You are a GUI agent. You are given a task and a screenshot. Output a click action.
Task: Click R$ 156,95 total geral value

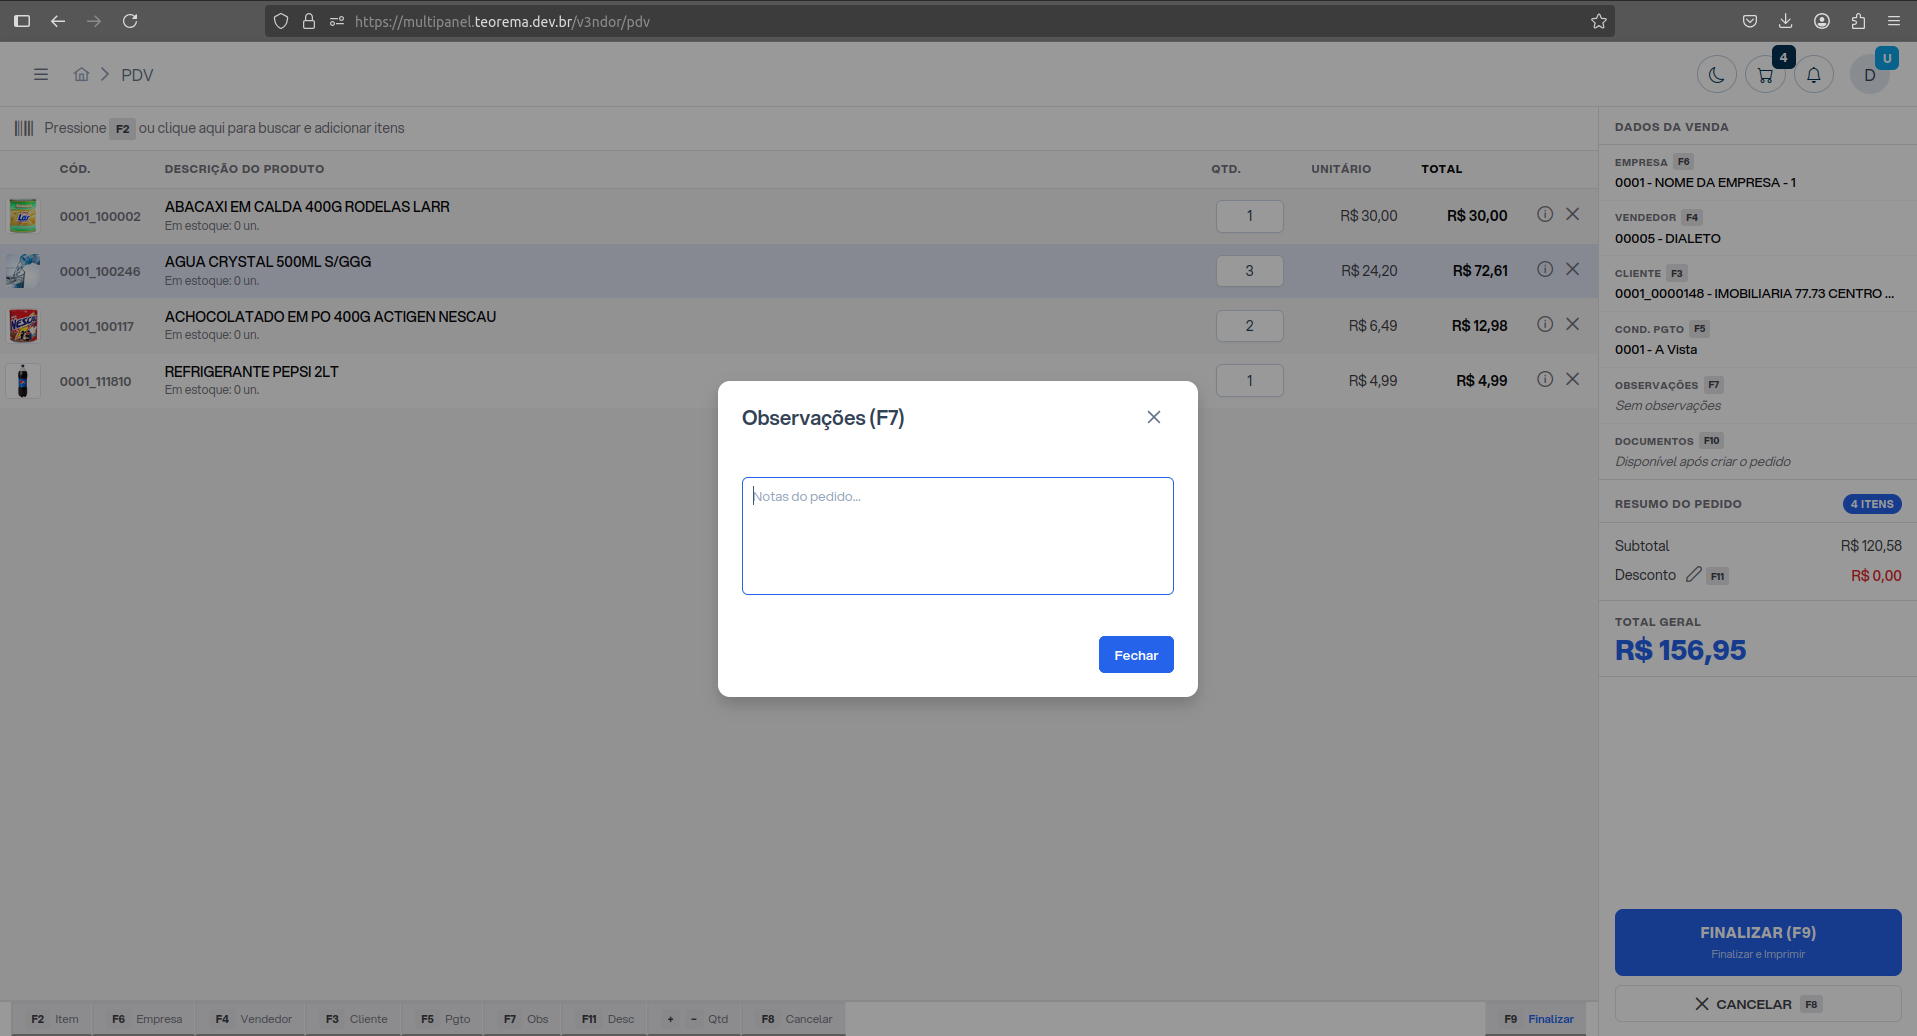pyautogui.click(x=1680, y=650)
